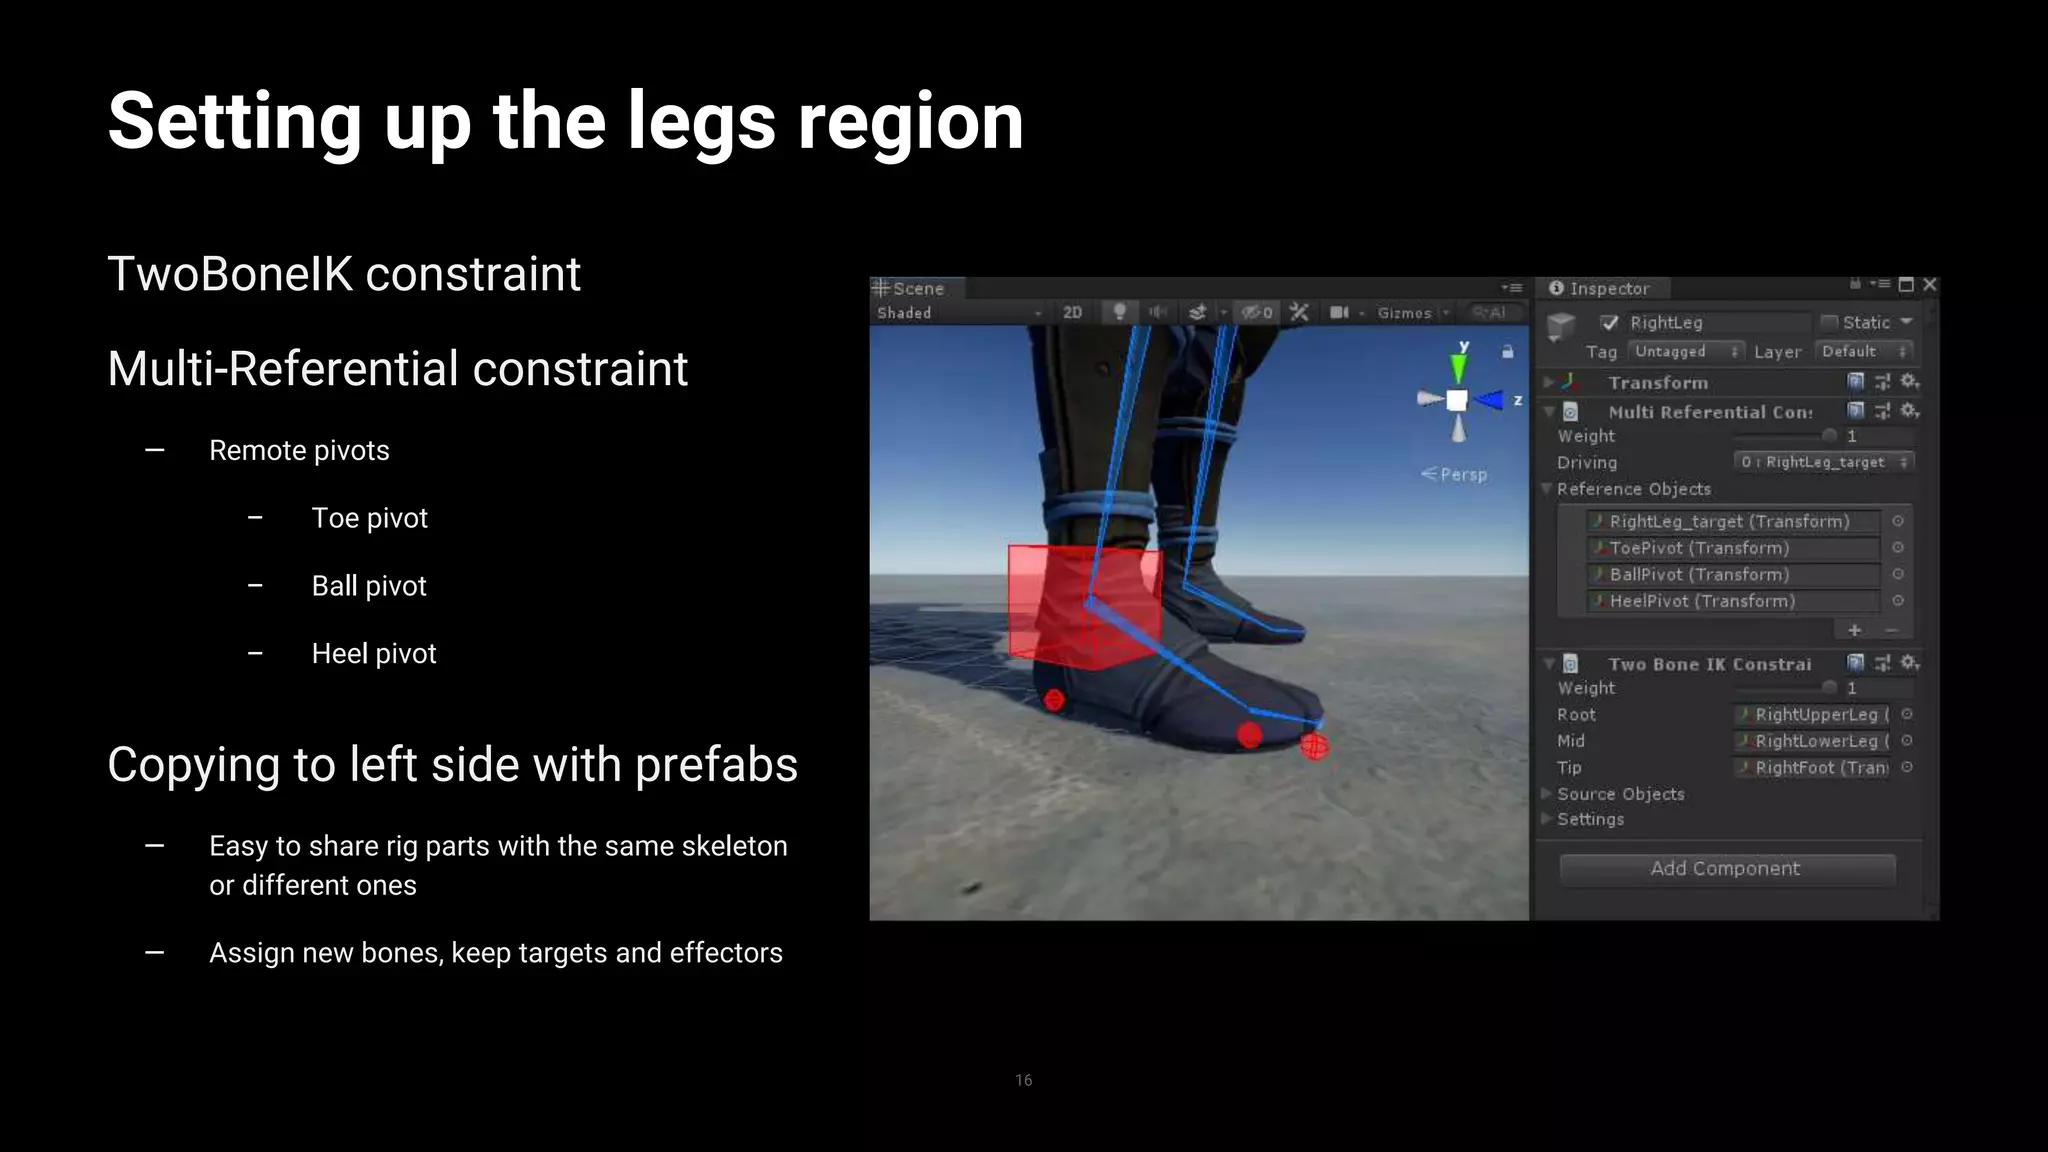Toggle RightLeg active checkbox
The image size is (2048, 1152).
point(1609,322)
